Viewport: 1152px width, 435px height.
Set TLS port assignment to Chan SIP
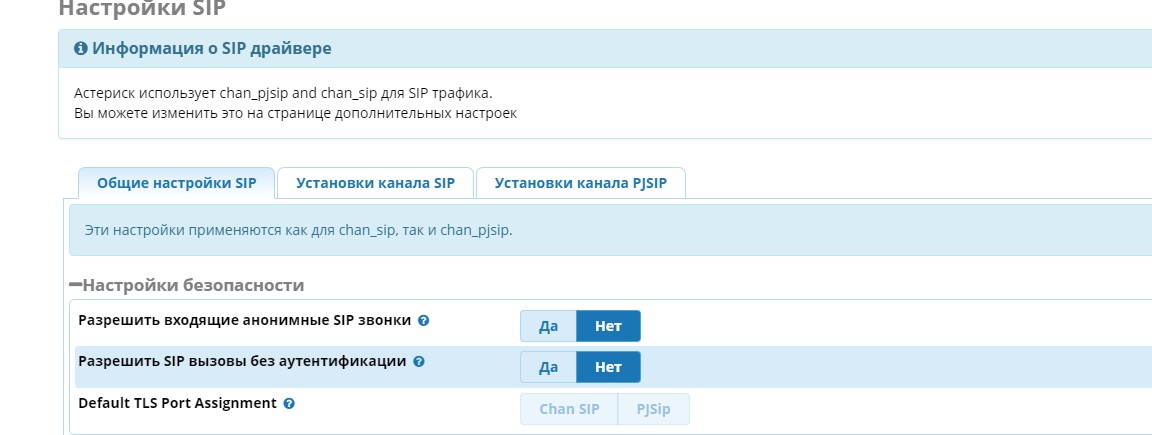point(569,409)
